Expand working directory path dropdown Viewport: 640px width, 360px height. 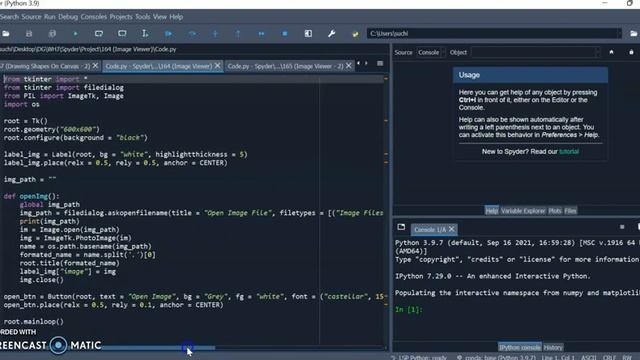619,33
